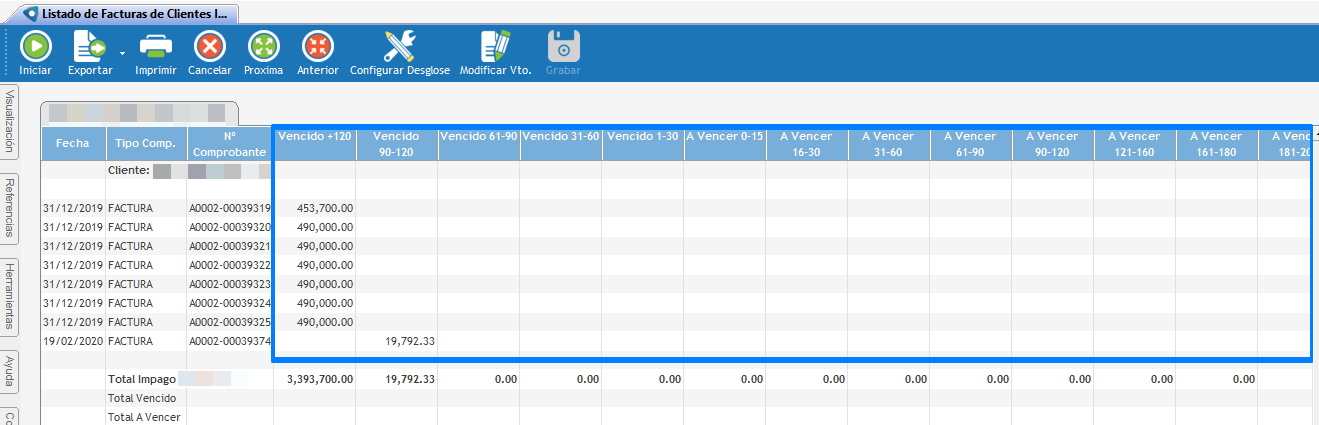Open the Herramientas side tab
Image resolution: width=1319 pixels, height=425 pixels.
(10, 295)
